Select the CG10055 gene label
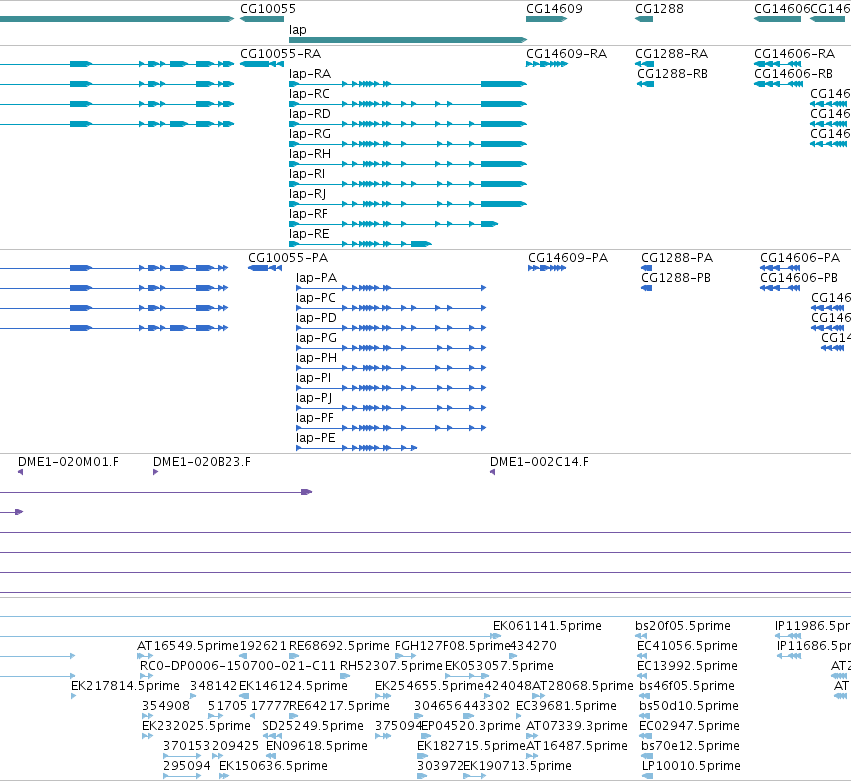Image resolution: width=851 pixels, height=781 pixels. point(268,9)
